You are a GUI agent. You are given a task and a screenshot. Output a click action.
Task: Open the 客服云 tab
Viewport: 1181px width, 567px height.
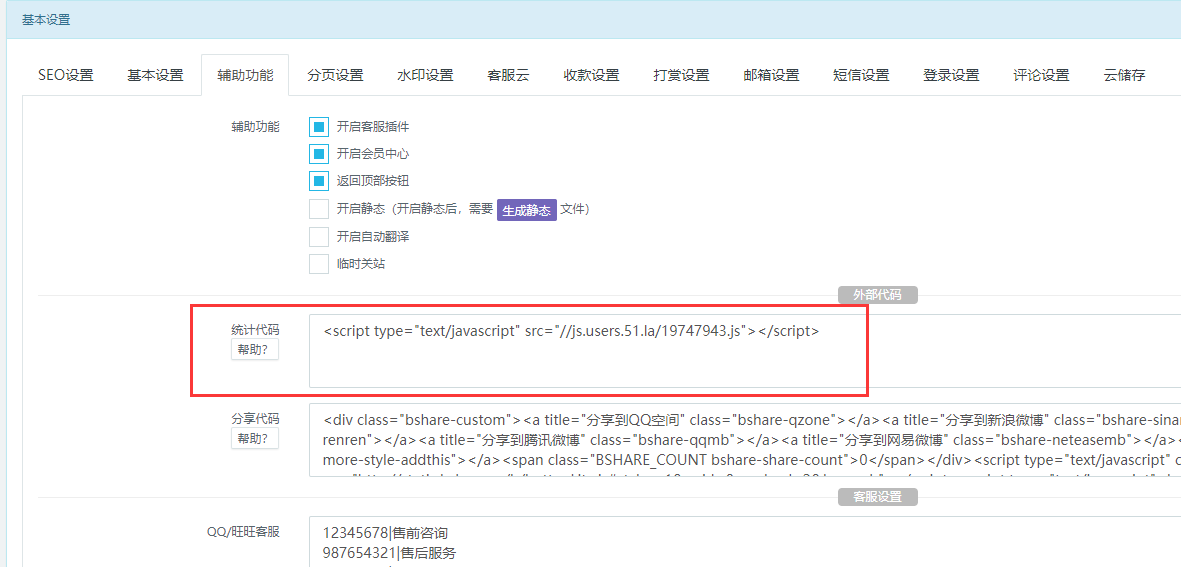[x=508, y=75]
